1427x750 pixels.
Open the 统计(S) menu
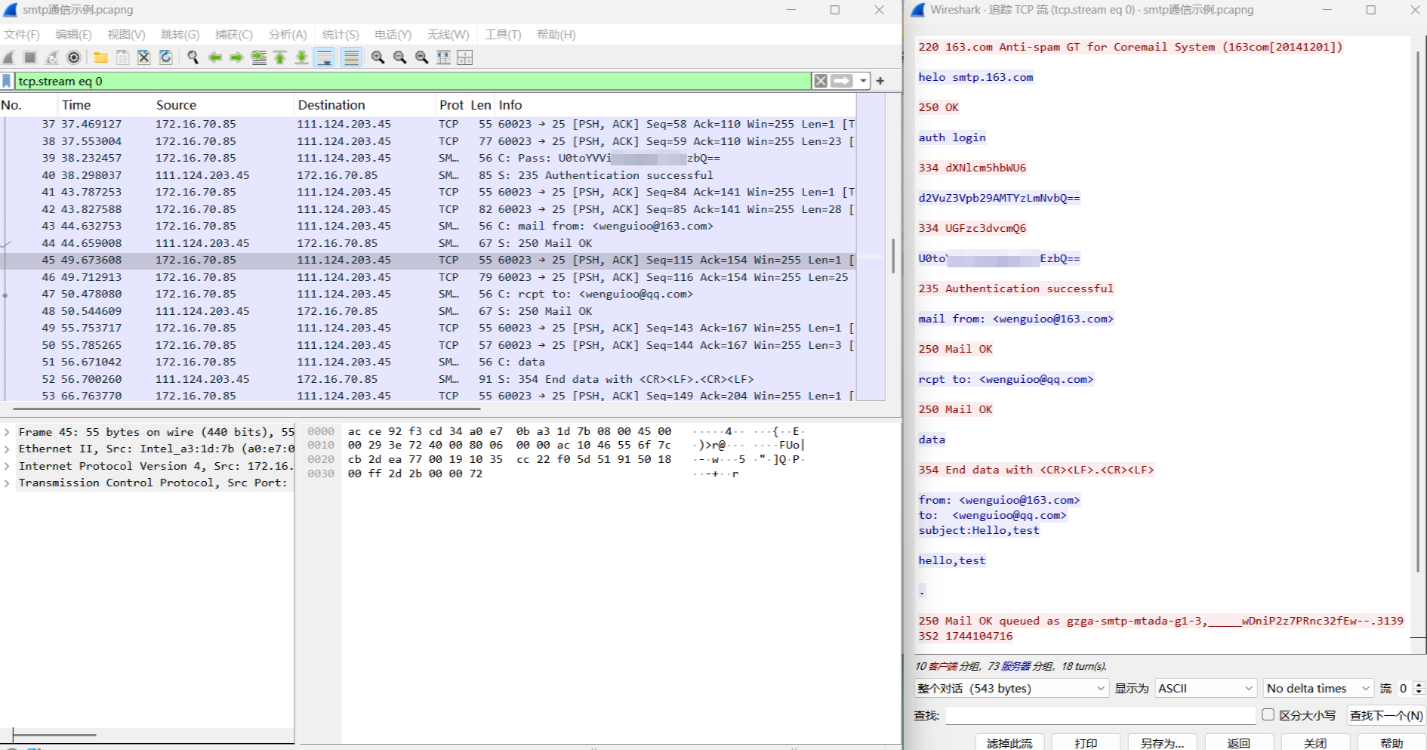click(341, 35)
